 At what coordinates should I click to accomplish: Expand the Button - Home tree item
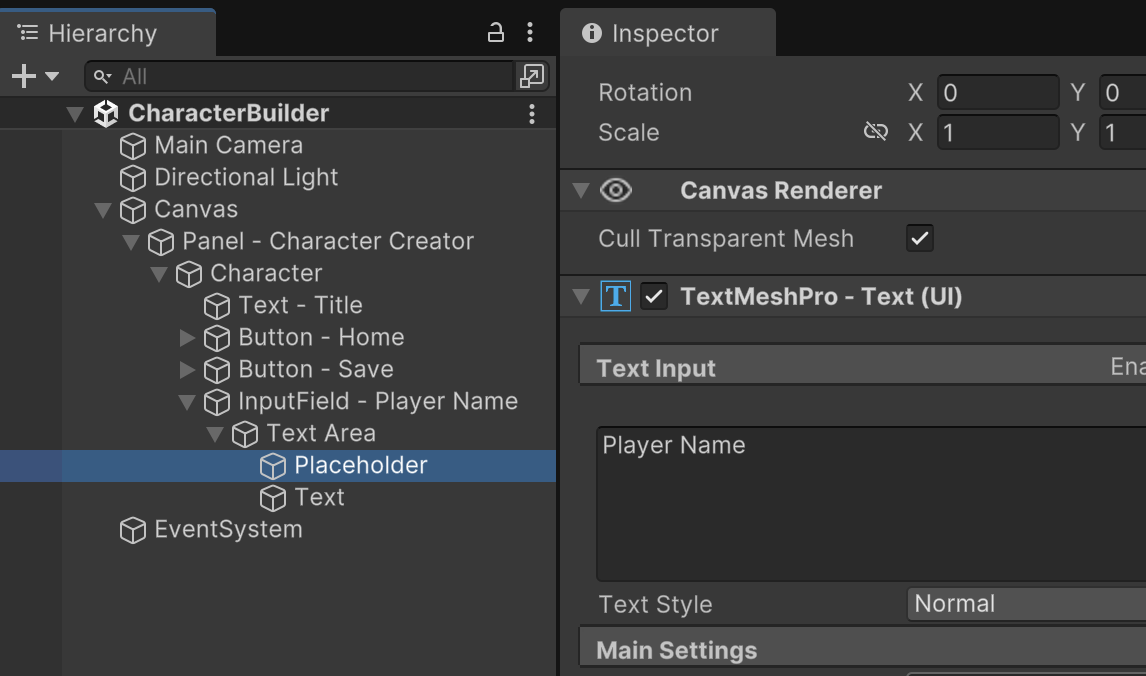[x=187, y=338]
